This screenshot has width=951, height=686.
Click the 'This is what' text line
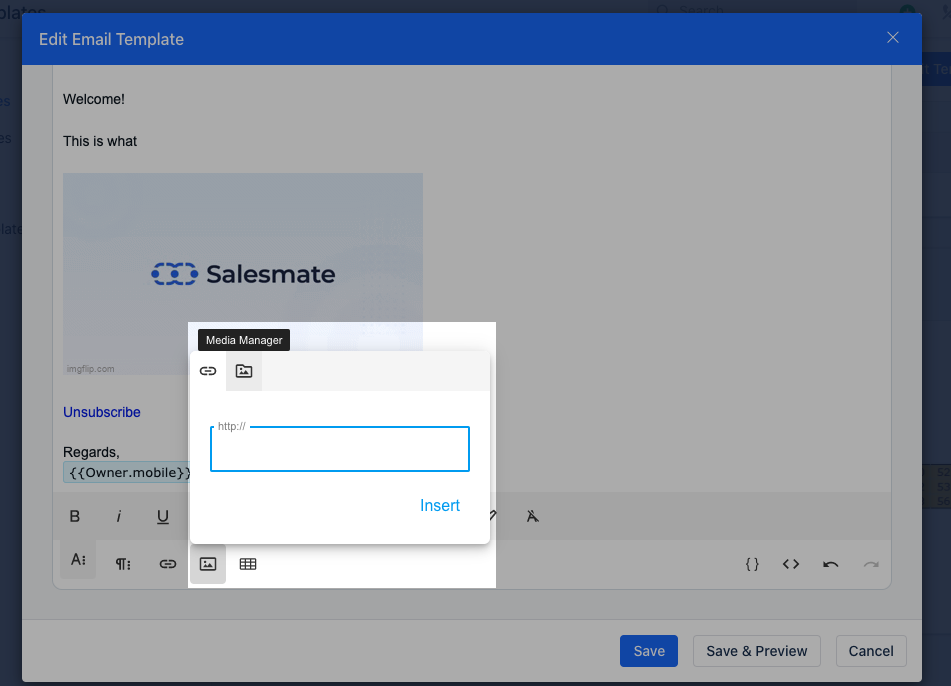[x=100, y=141]
